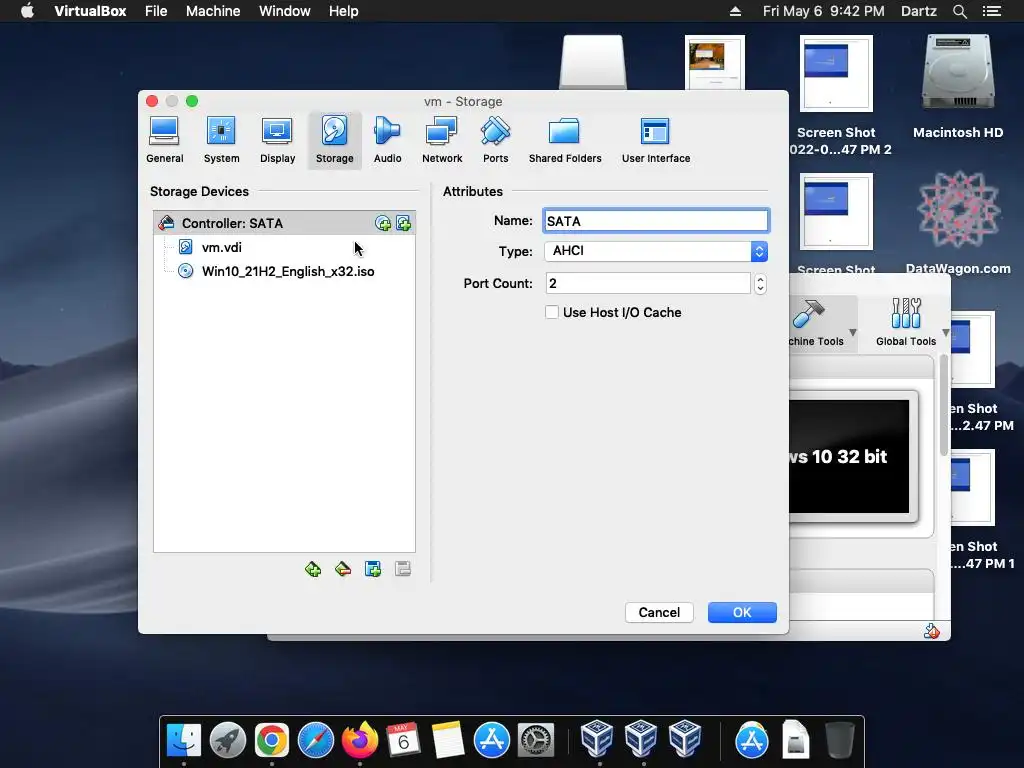Viewport: 1024px width, 768px height.
Task: Open the Network settings section
Action: 442,140
